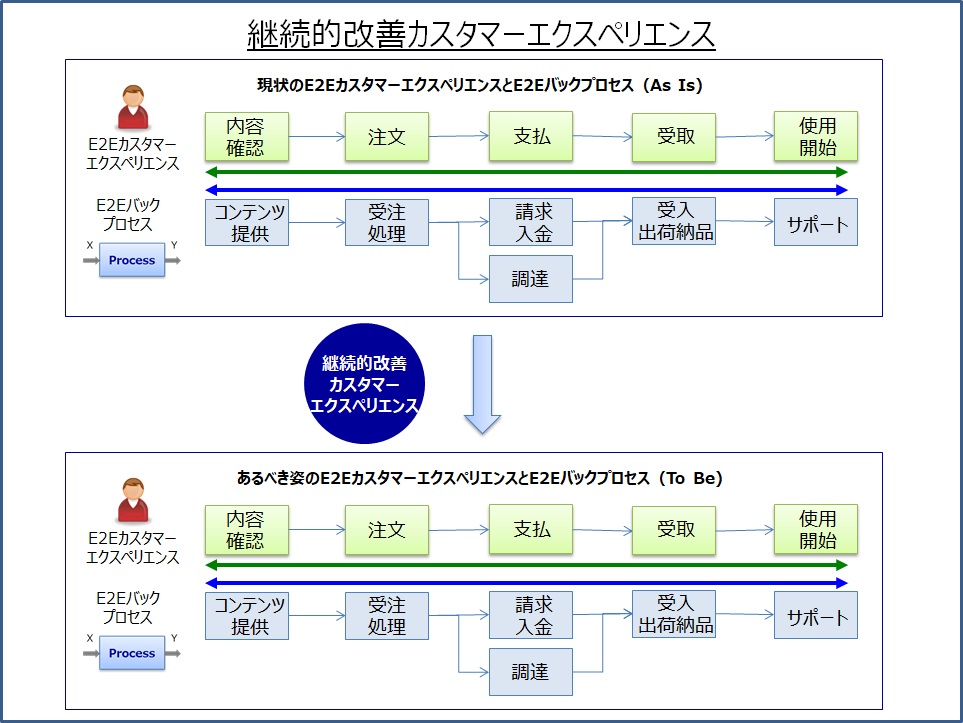Click the slide title 継続的改善カスタマーエクスペリエンス
Image resolution: width=963 pixels, height=723 pixels.
(x=482, y=34)
